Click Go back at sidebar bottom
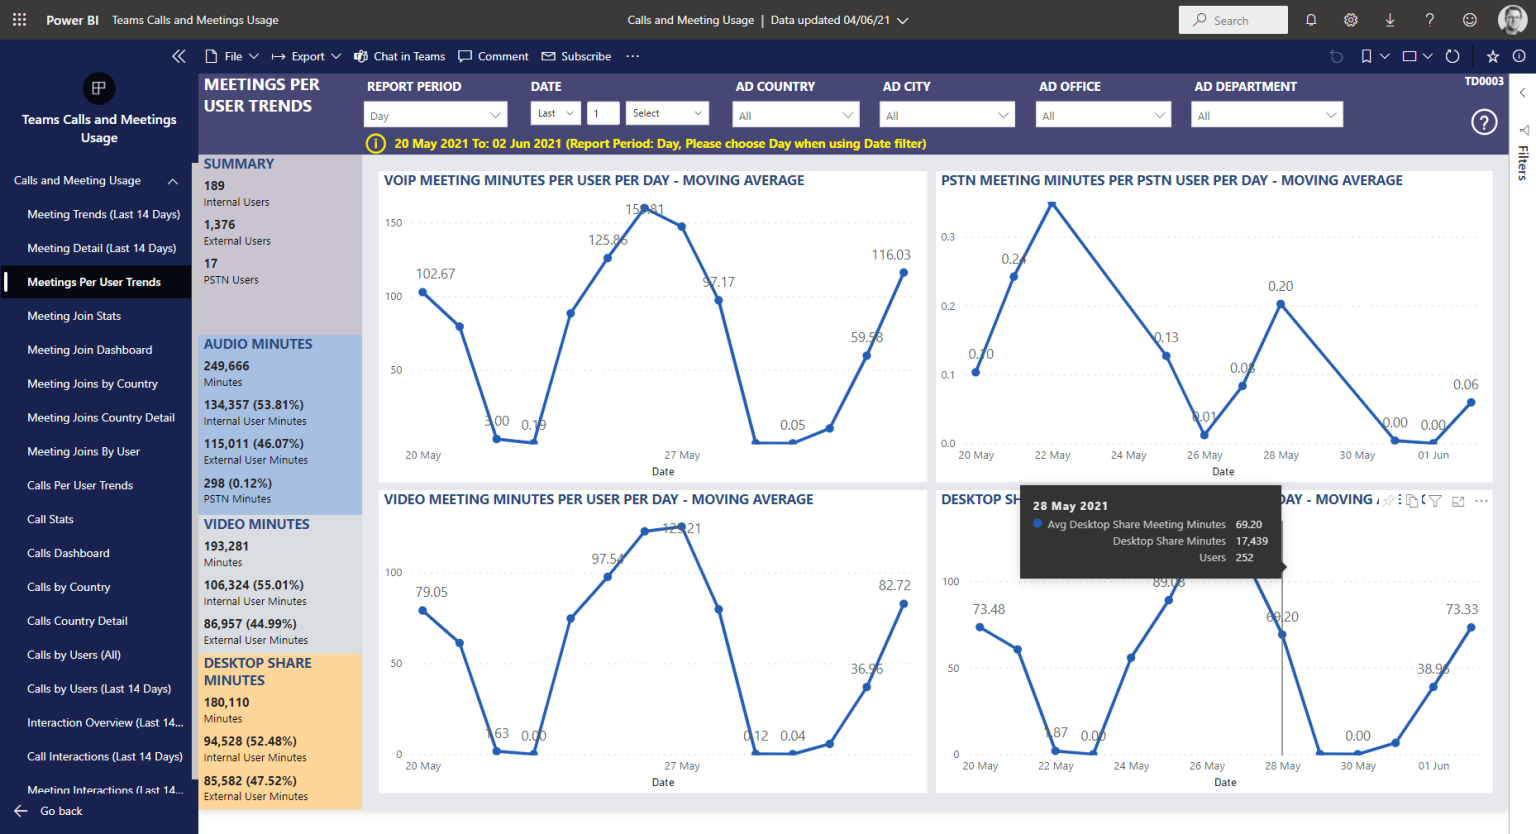The width and height of the screenshot is (1536, 834). [48, 811]
